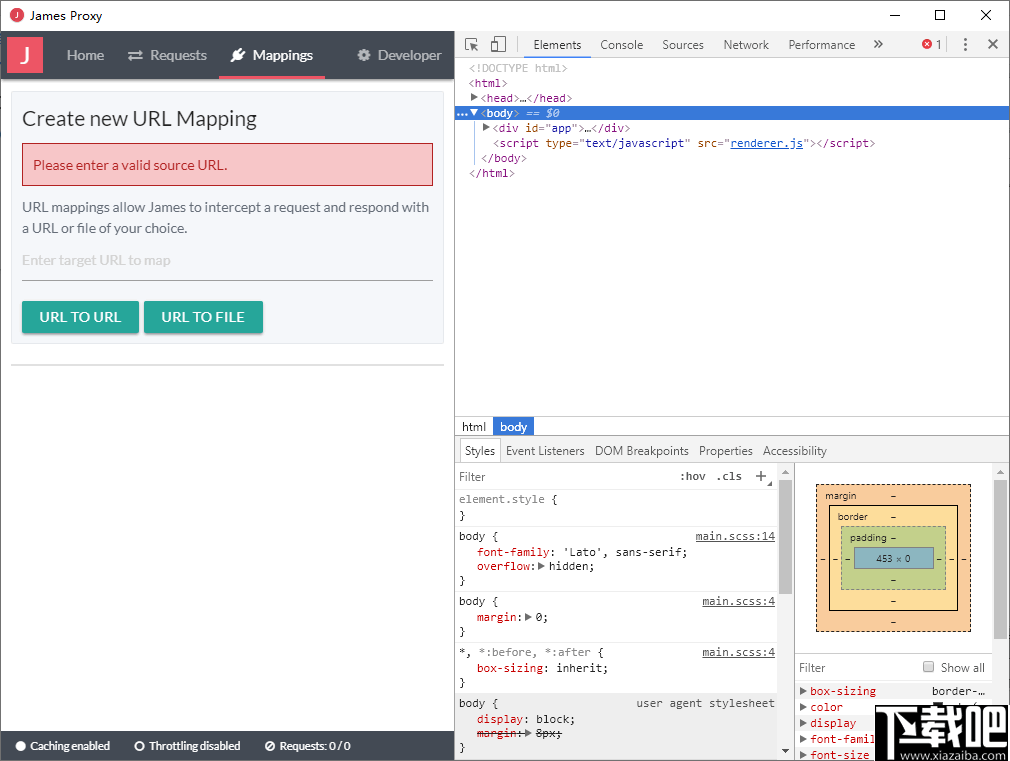Toggle class editor with .cls
Image resolution: width=1010 pixels, height=761 pixels.
tap(729, 476)
